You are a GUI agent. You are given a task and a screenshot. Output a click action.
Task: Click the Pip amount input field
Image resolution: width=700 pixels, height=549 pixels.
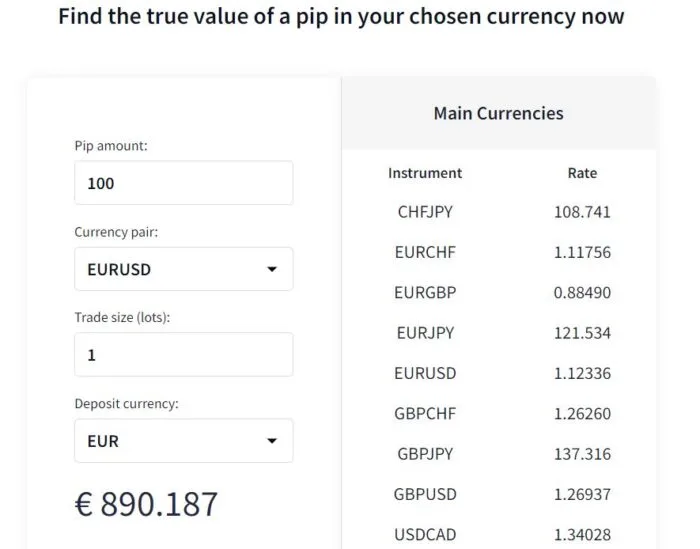[x=183, y=183]
